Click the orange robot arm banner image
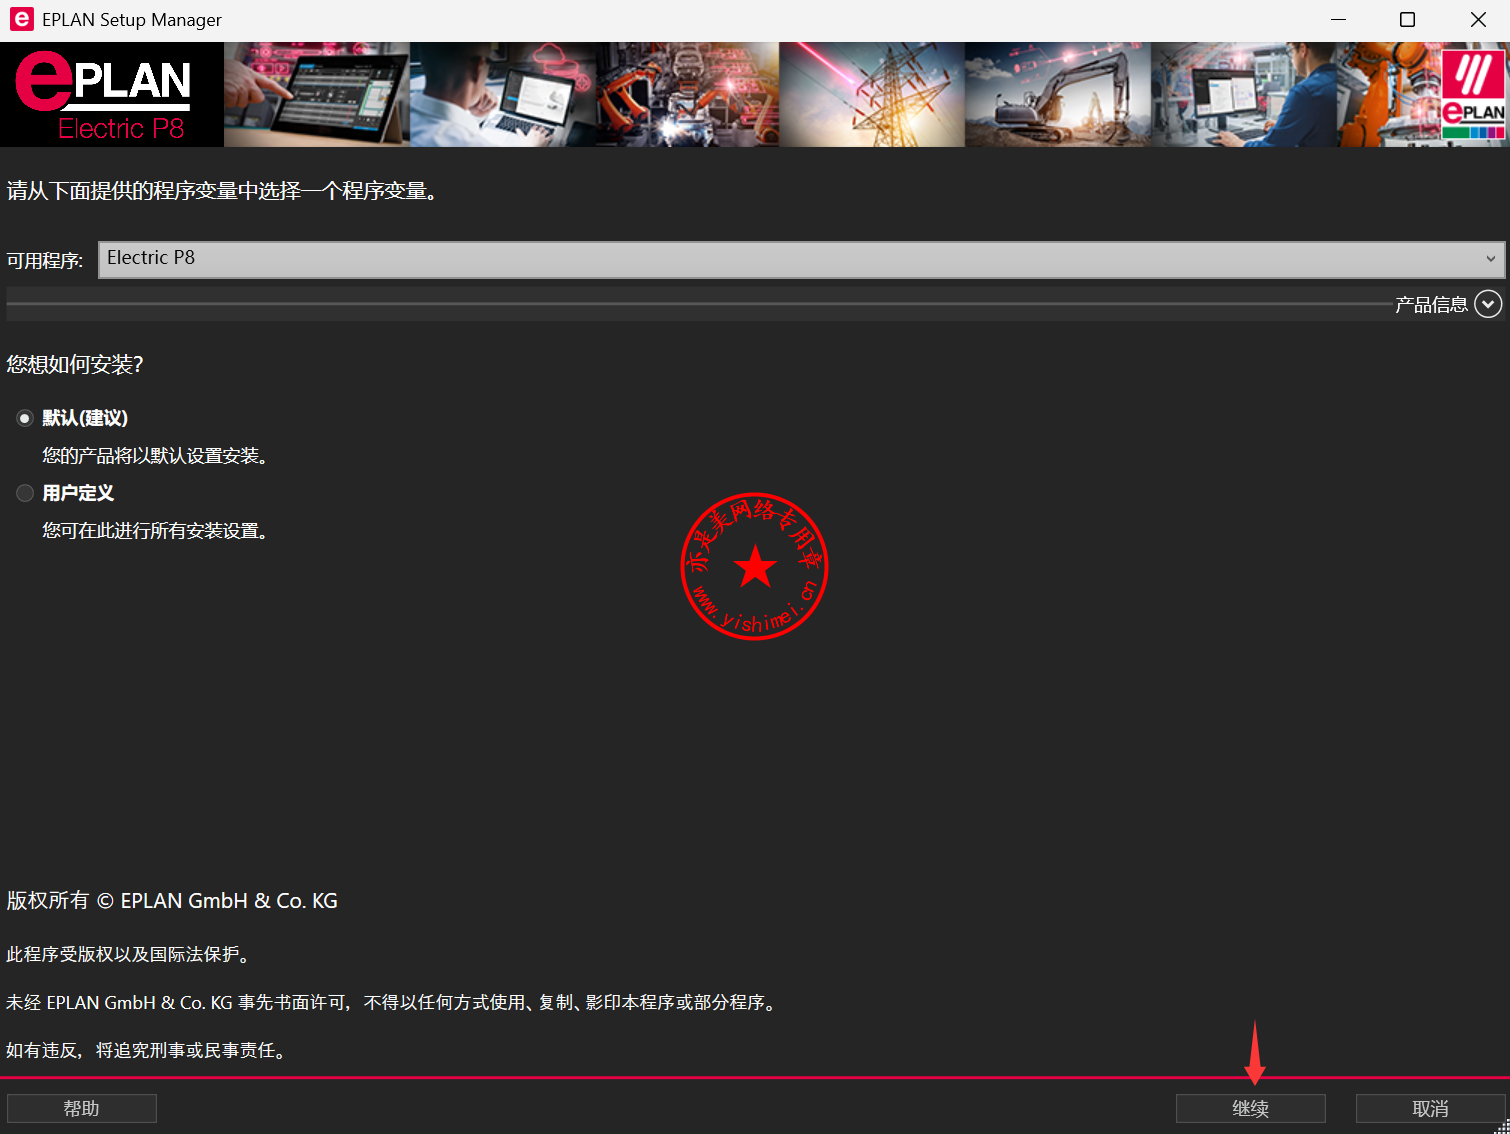 [x=687, y=95]
